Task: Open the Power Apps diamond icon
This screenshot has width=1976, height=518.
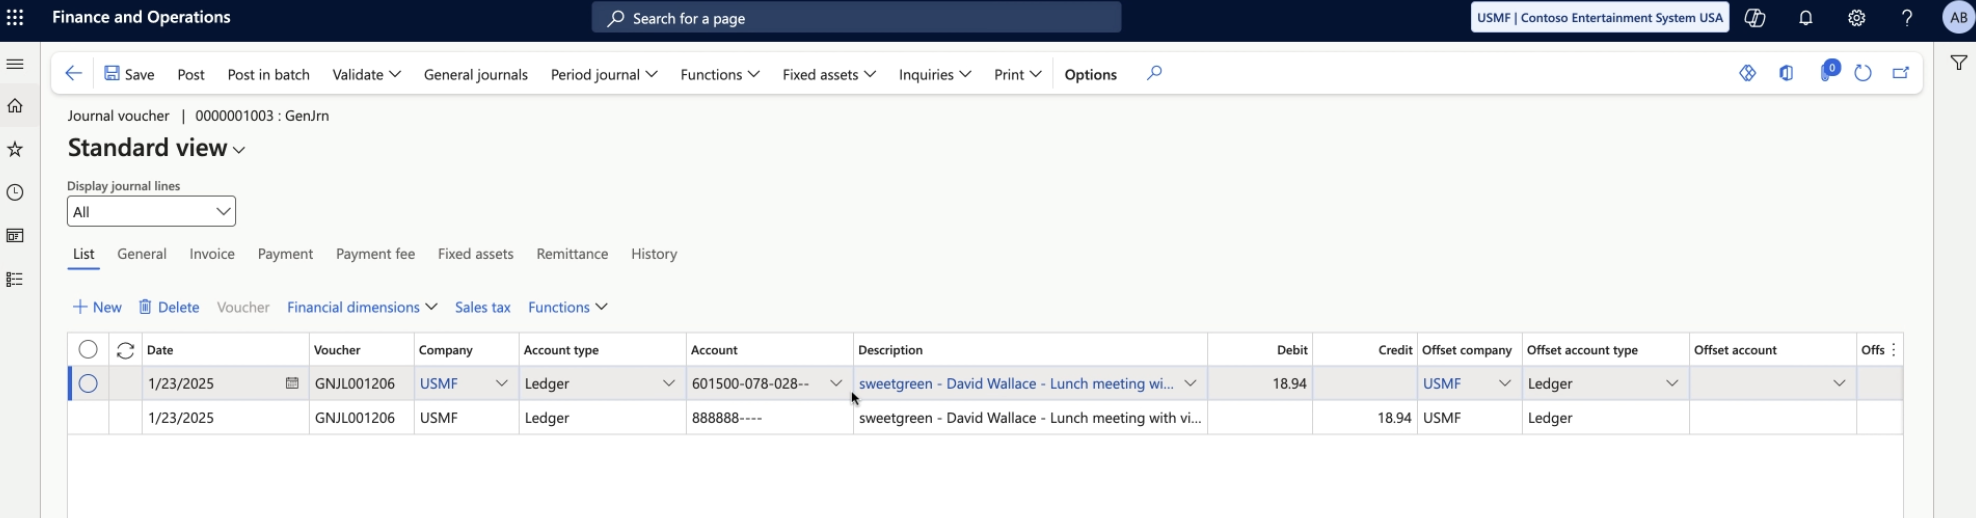Action: 1747,73
